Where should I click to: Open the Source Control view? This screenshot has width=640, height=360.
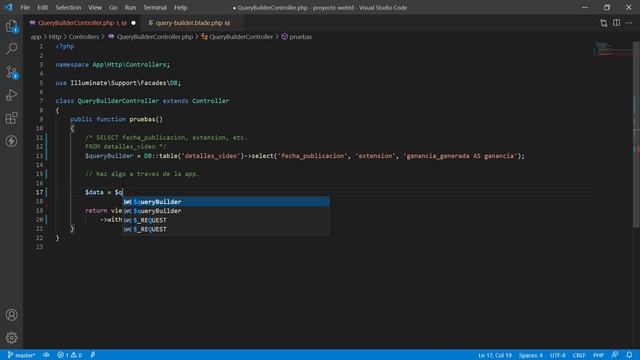pyautogui.click(x=11, y=72)
